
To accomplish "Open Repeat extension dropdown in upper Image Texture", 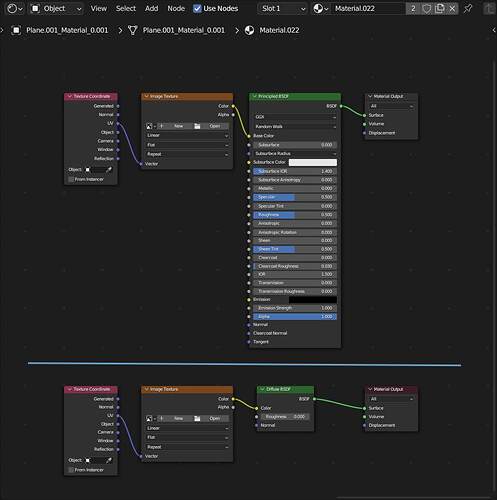I will tap(187, 154).
